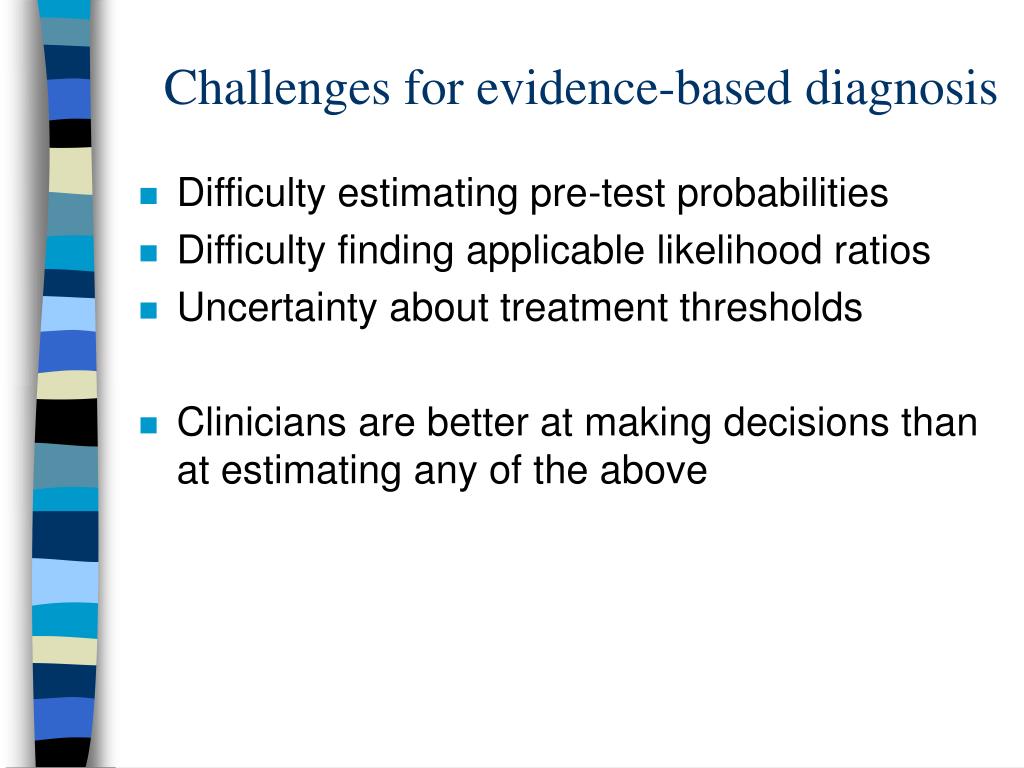Click the light blue ribbon block below navy block

click(65, 582)
